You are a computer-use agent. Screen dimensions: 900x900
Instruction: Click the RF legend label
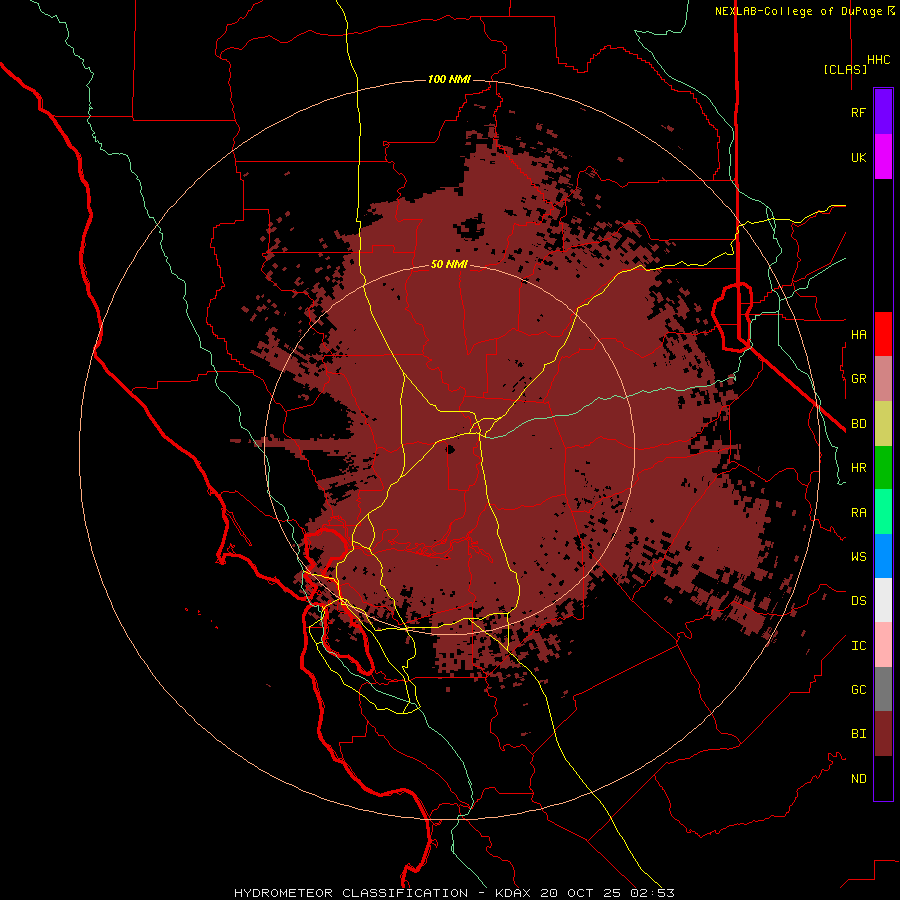click(x=859, y=112)
